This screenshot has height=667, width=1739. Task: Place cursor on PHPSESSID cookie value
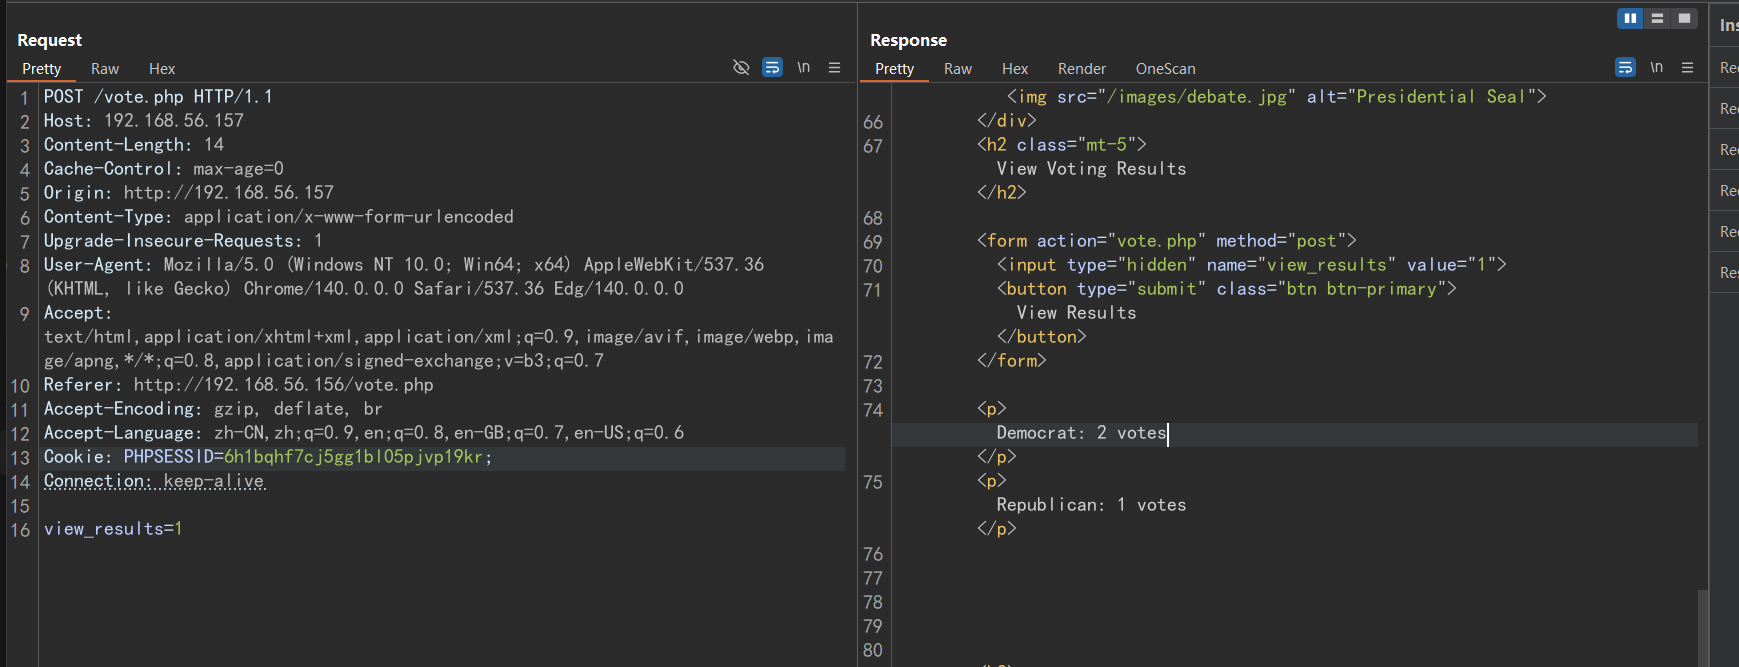pos(353,457)
